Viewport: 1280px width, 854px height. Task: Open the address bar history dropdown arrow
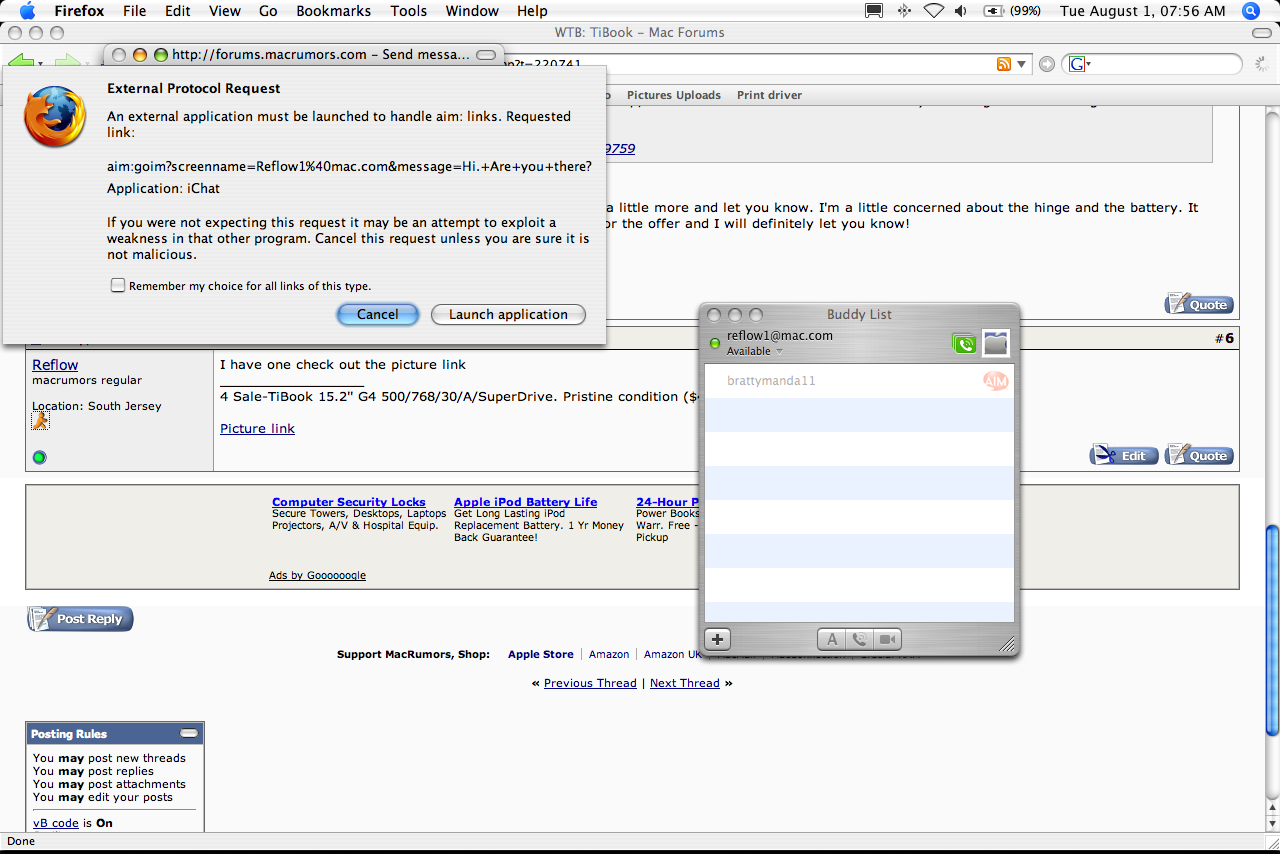[x=1021, y=64]
